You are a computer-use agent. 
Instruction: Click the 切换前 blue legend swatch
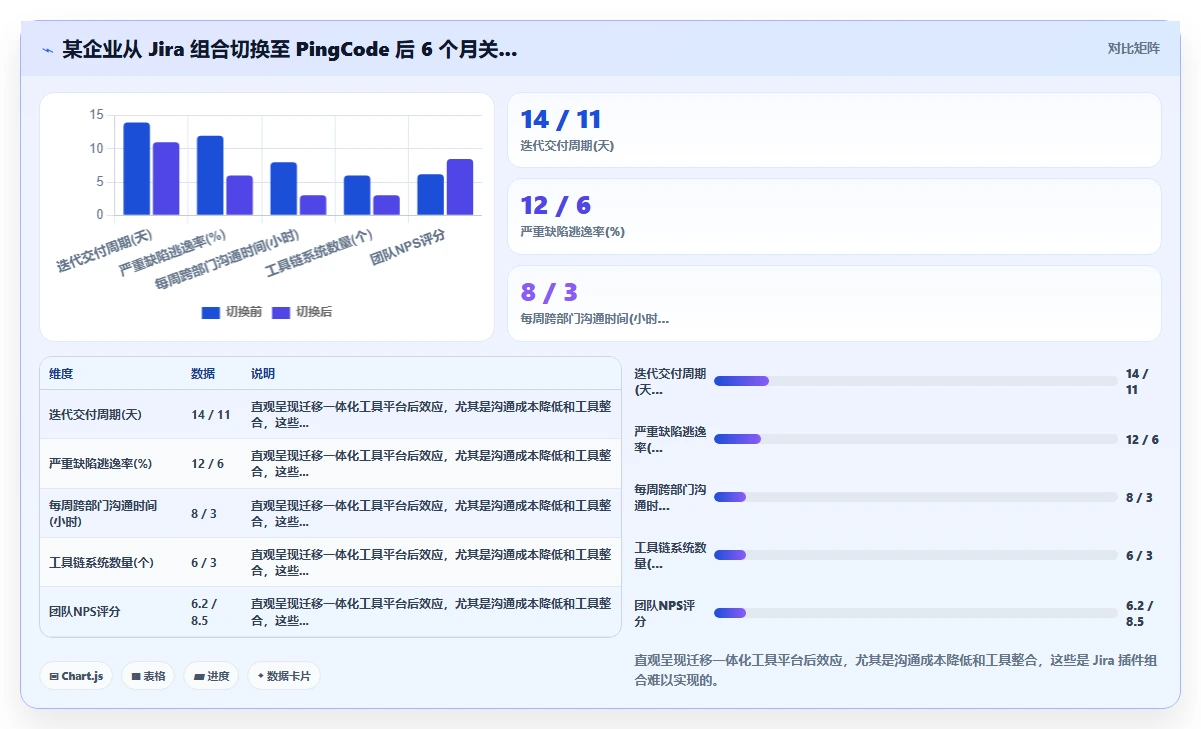click(210, 313)
